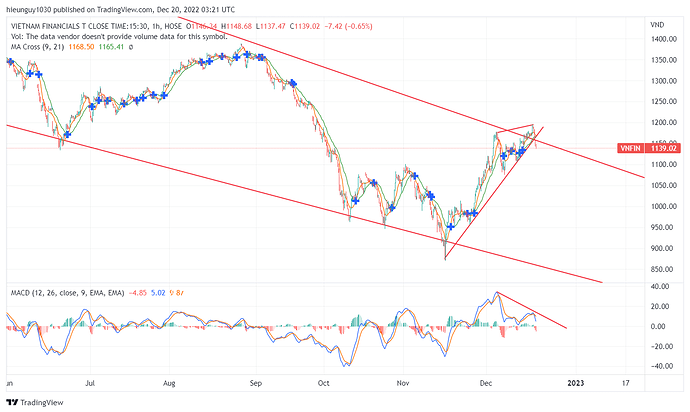Click the 1100.00 price axis label

(664, 164)
